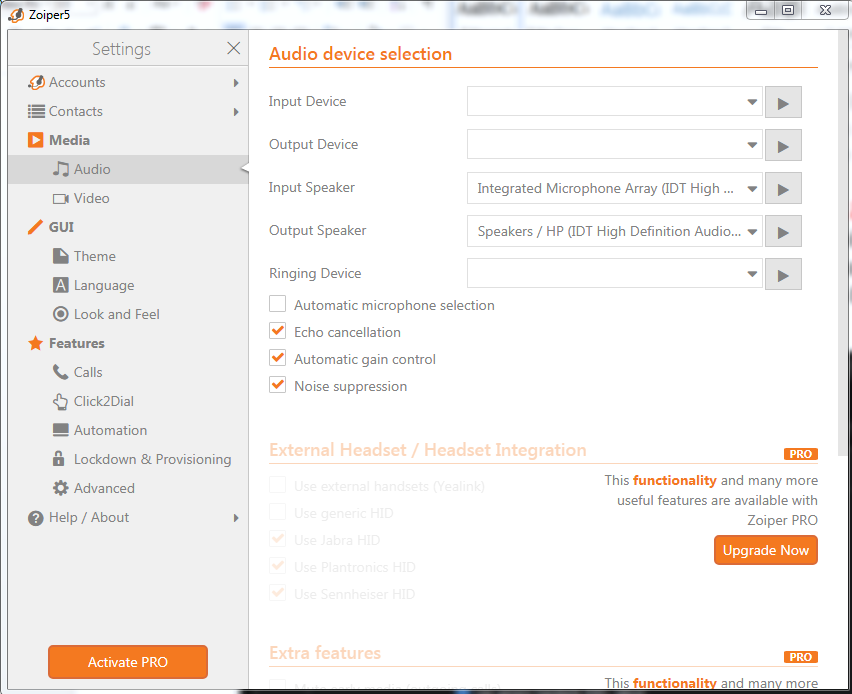Click the Features star icon
Screen dimensions: 852x694
click(35, 343)
